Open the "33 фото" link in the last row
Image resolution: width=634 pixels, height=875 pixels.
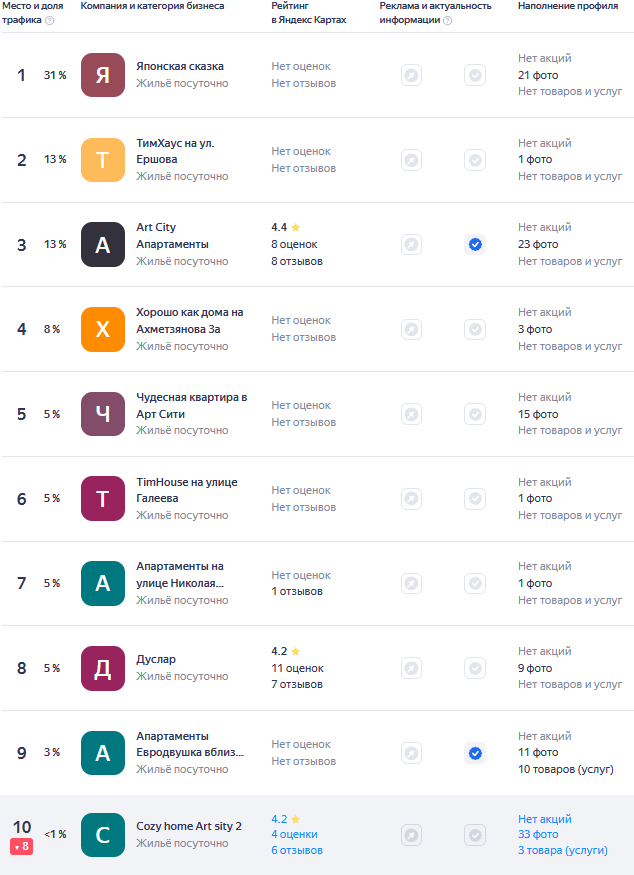coord(538,834)
